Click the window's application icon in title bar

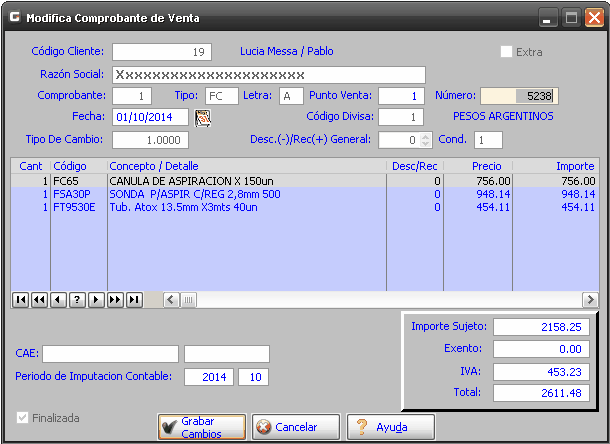coord(15,17)
